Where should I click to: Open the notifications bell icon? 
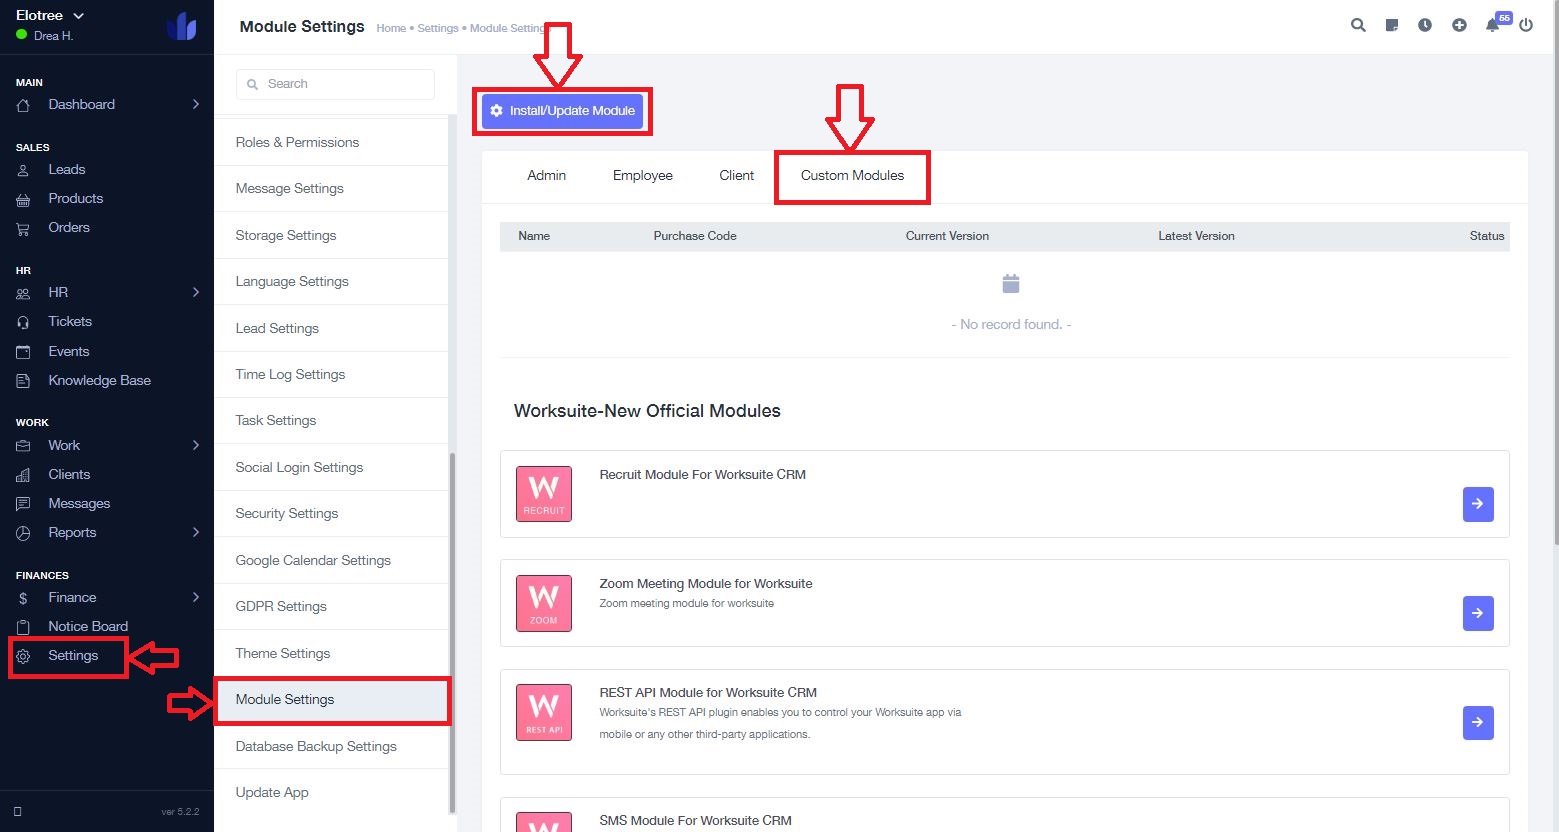pos(1493,25)
